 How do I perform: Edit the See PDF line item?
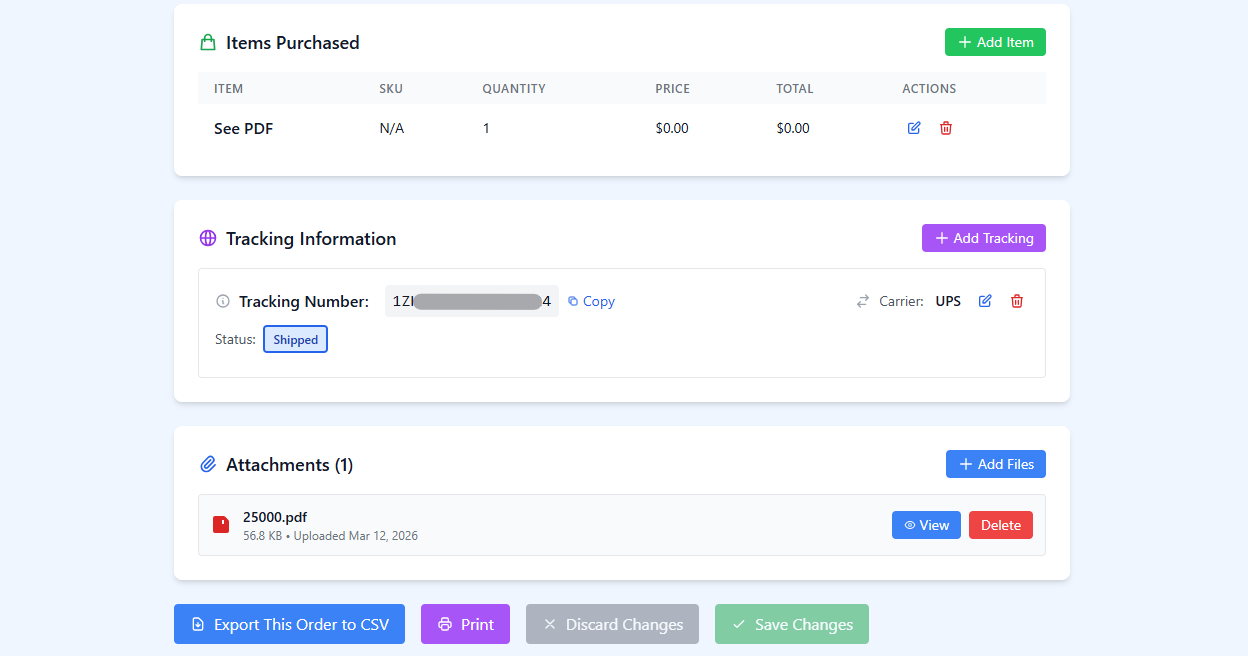[913, 128]
